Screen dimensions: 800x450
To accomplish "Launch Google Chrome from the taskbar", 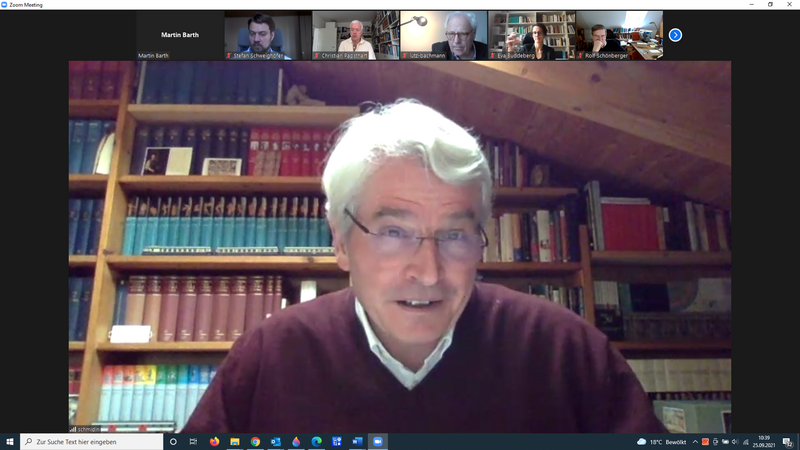I will tap(256, 441).
